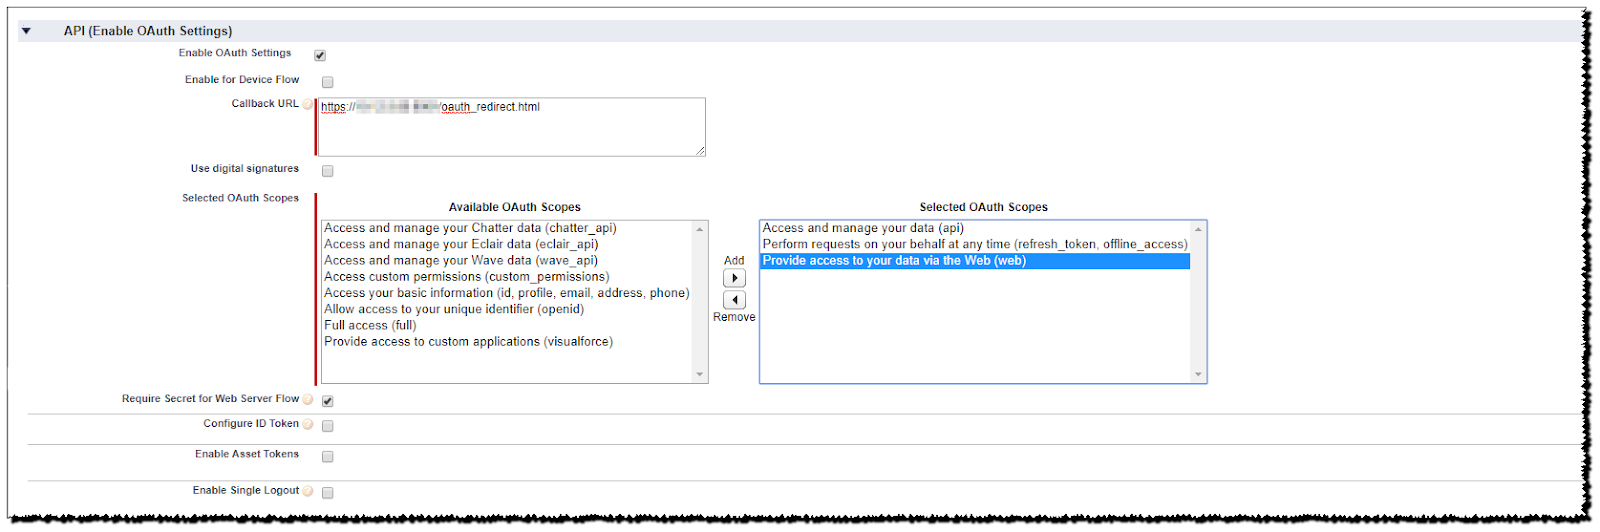Click Available OAuth Scopes scroll up arrow
Screen dimensions: 1600x532
point(700,229)
